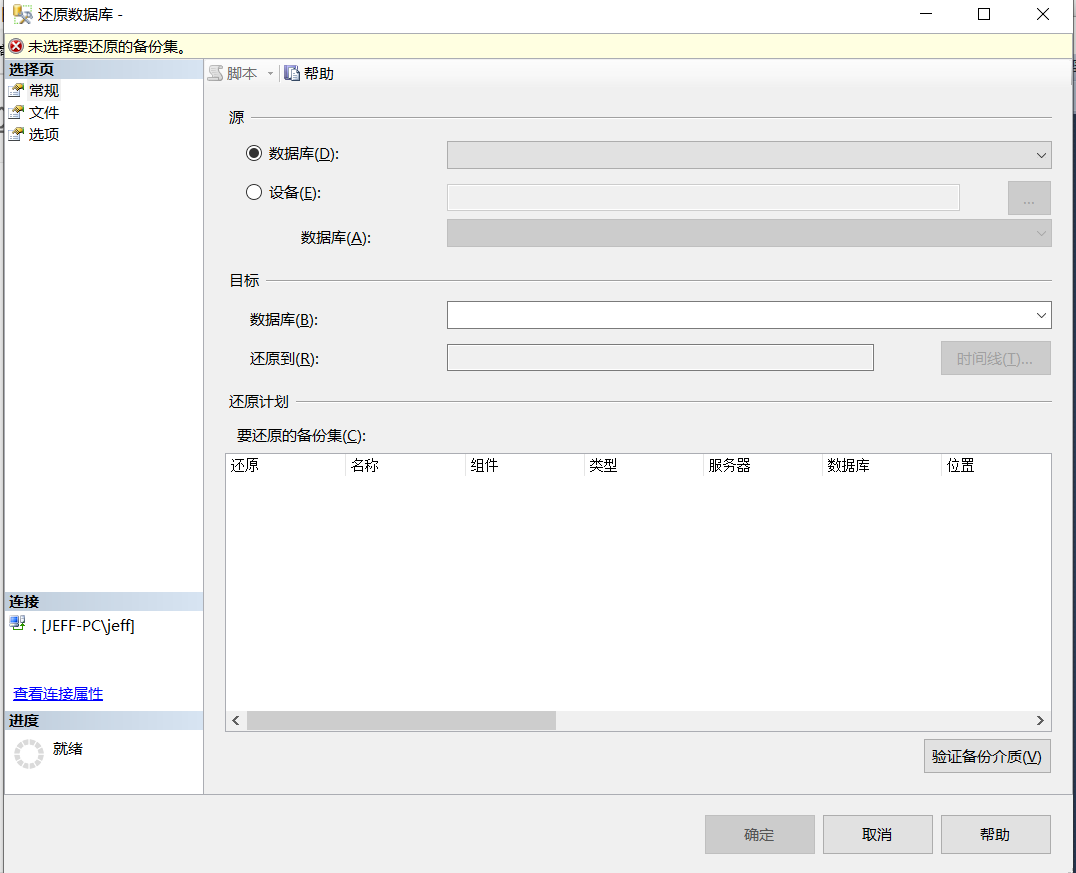Screen dimensions: 1076x873
Task: Select the 常规 page icon
Action: [x=16, y=91]
